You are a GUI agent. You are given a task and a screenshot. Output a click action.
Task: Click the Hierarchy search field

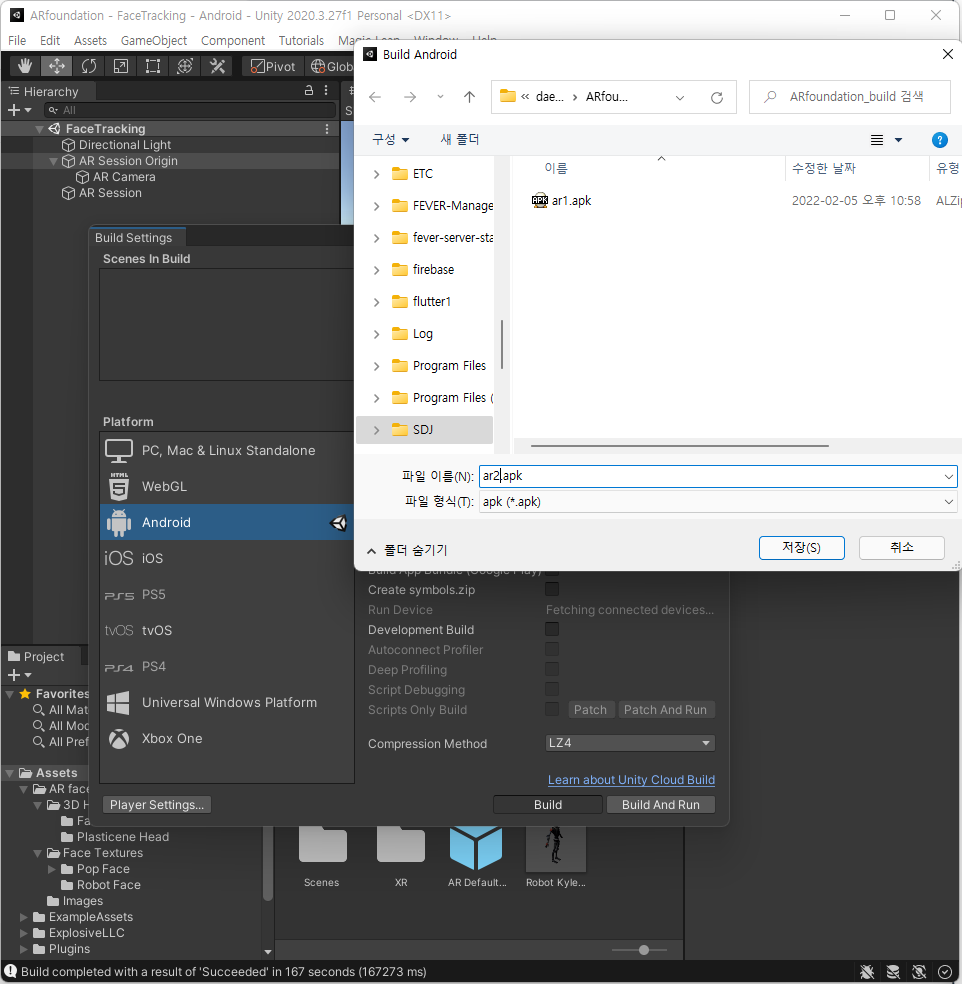point(190,110)
